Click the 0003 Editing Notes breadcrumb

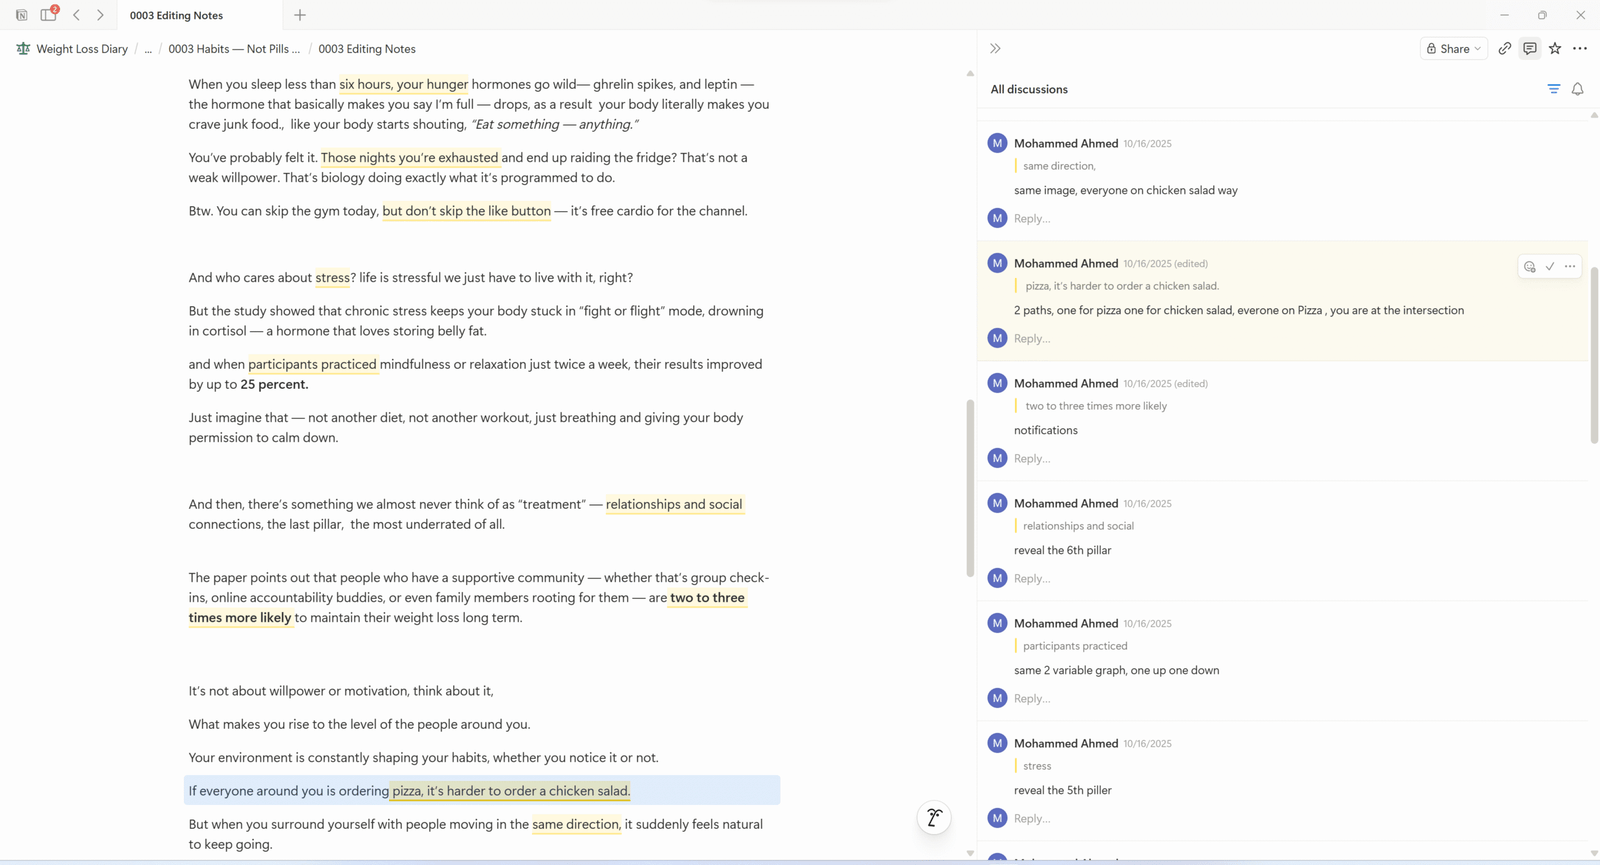click(367, 49)
